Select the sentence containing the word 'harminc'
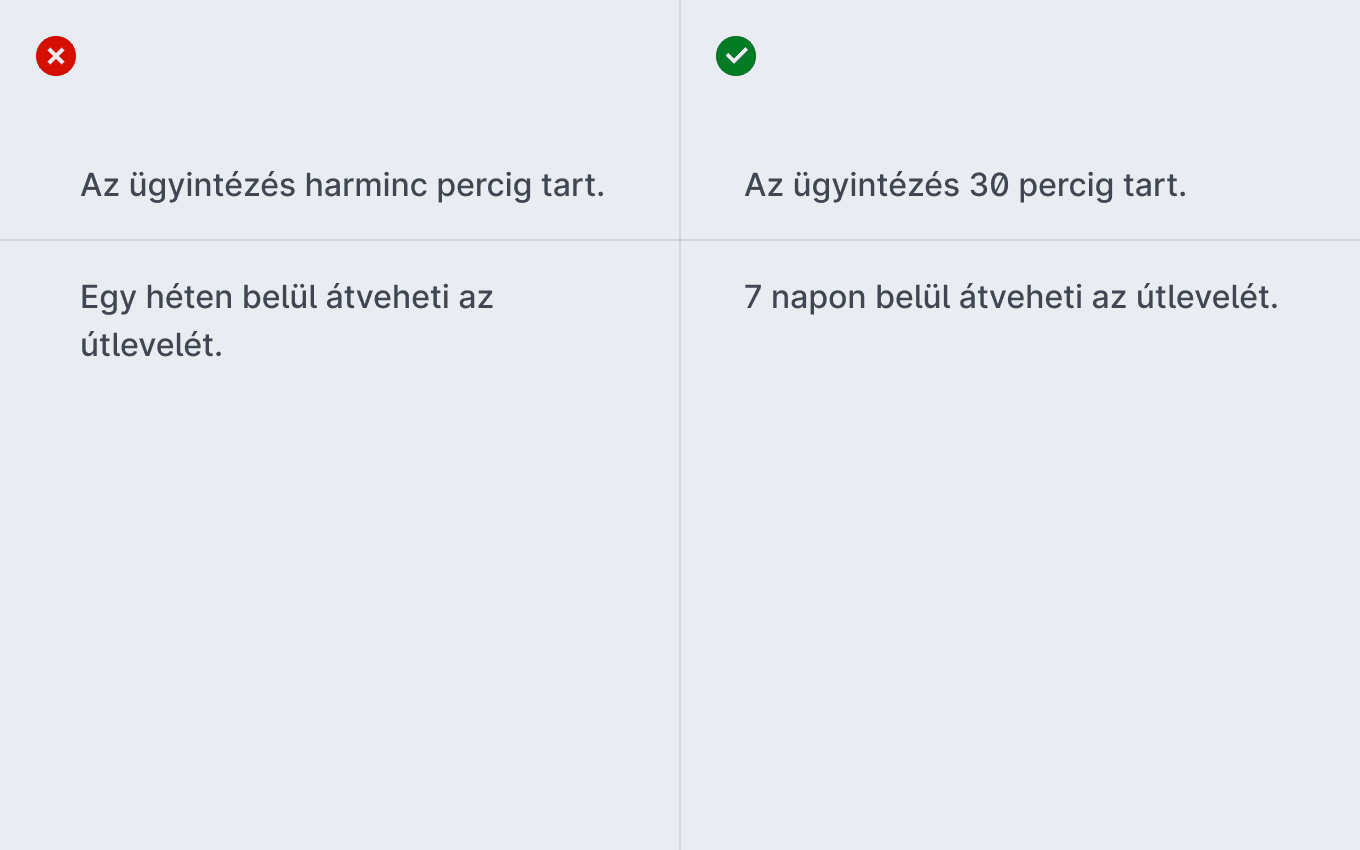 coord(342,186)
